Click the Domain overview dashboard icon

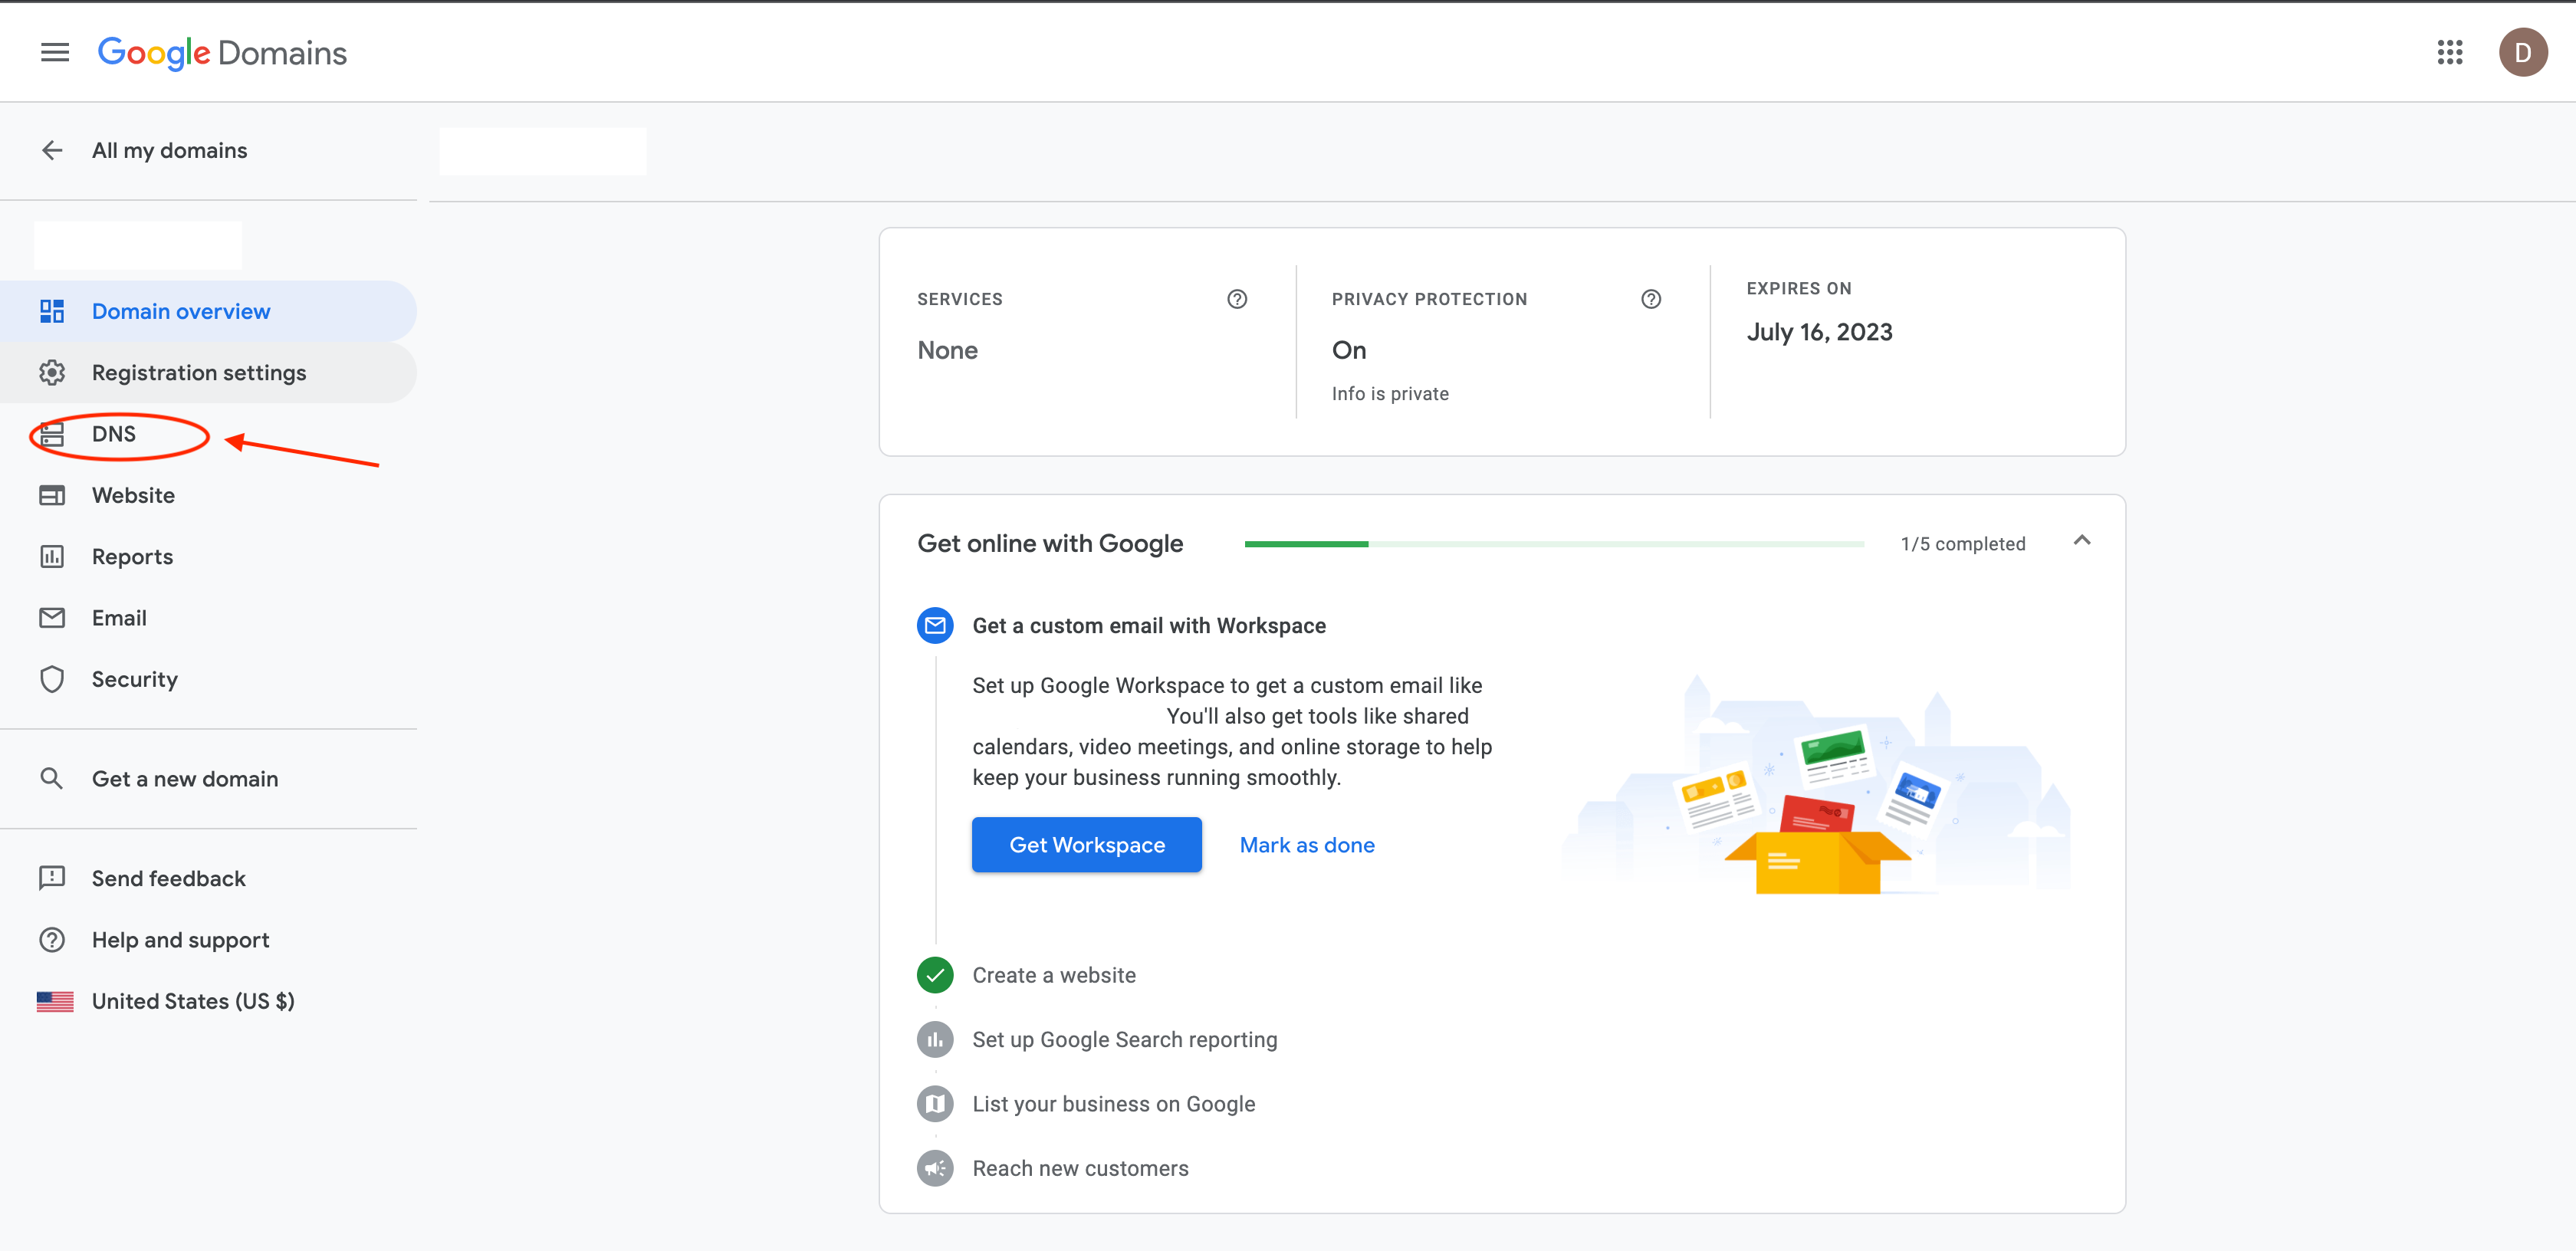(52, 311)
